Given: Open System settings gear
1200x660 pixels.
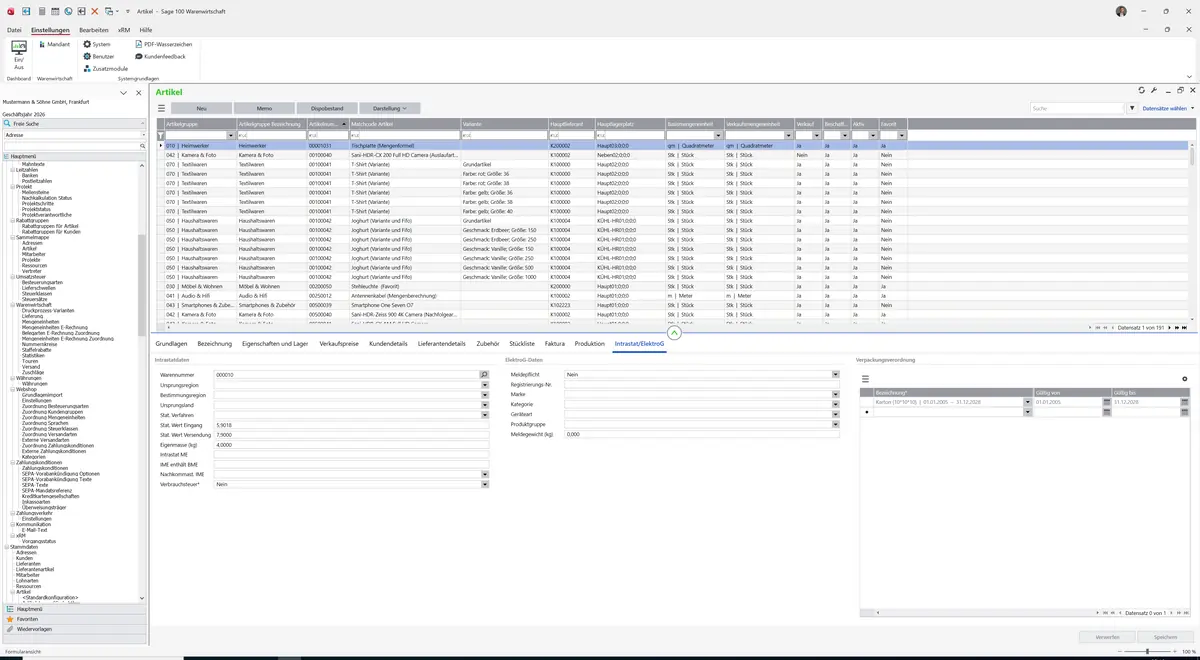Looking at the screenshot, I should pos(97,44).
